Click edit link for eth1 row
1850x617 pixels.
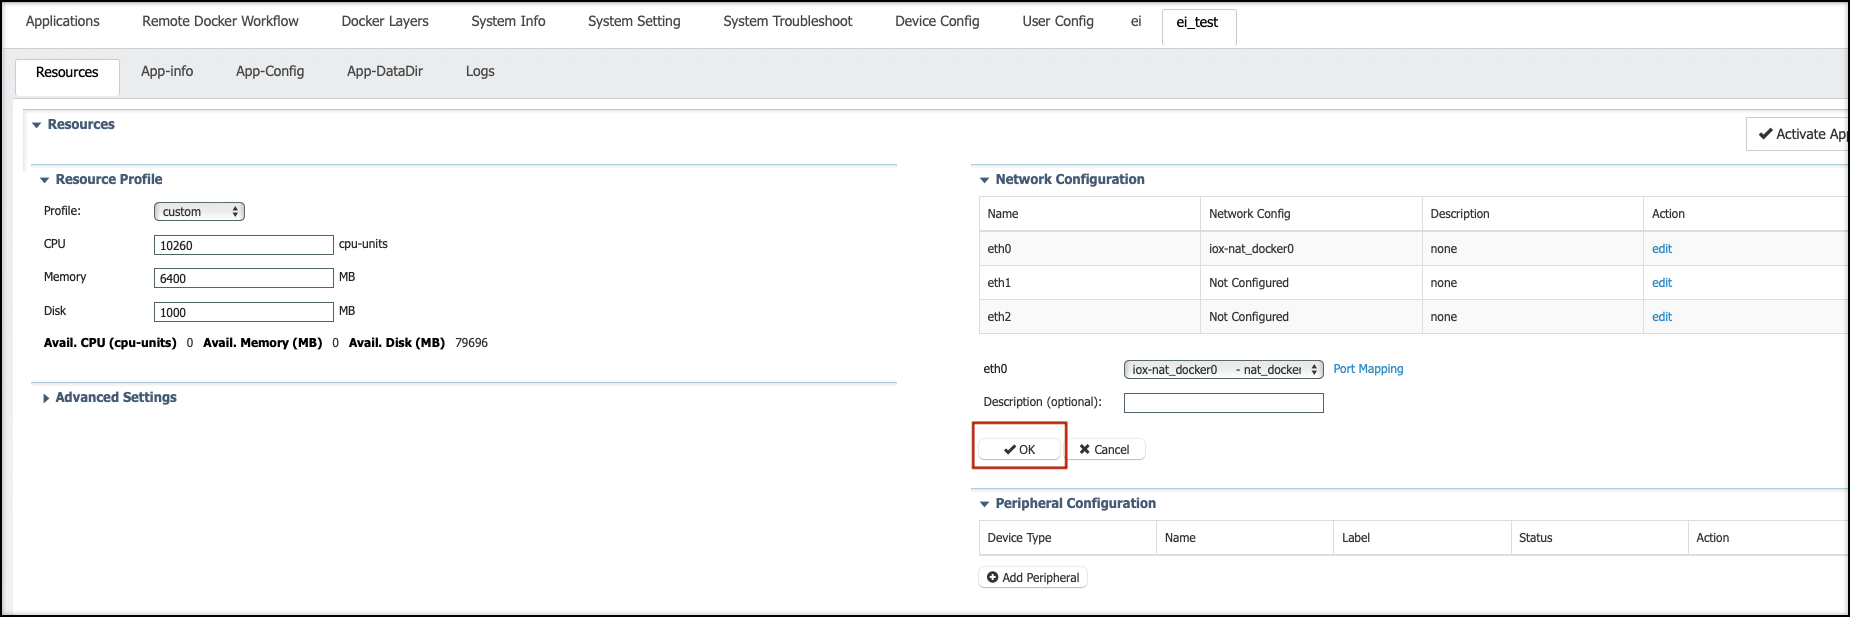pos(1662,283)
